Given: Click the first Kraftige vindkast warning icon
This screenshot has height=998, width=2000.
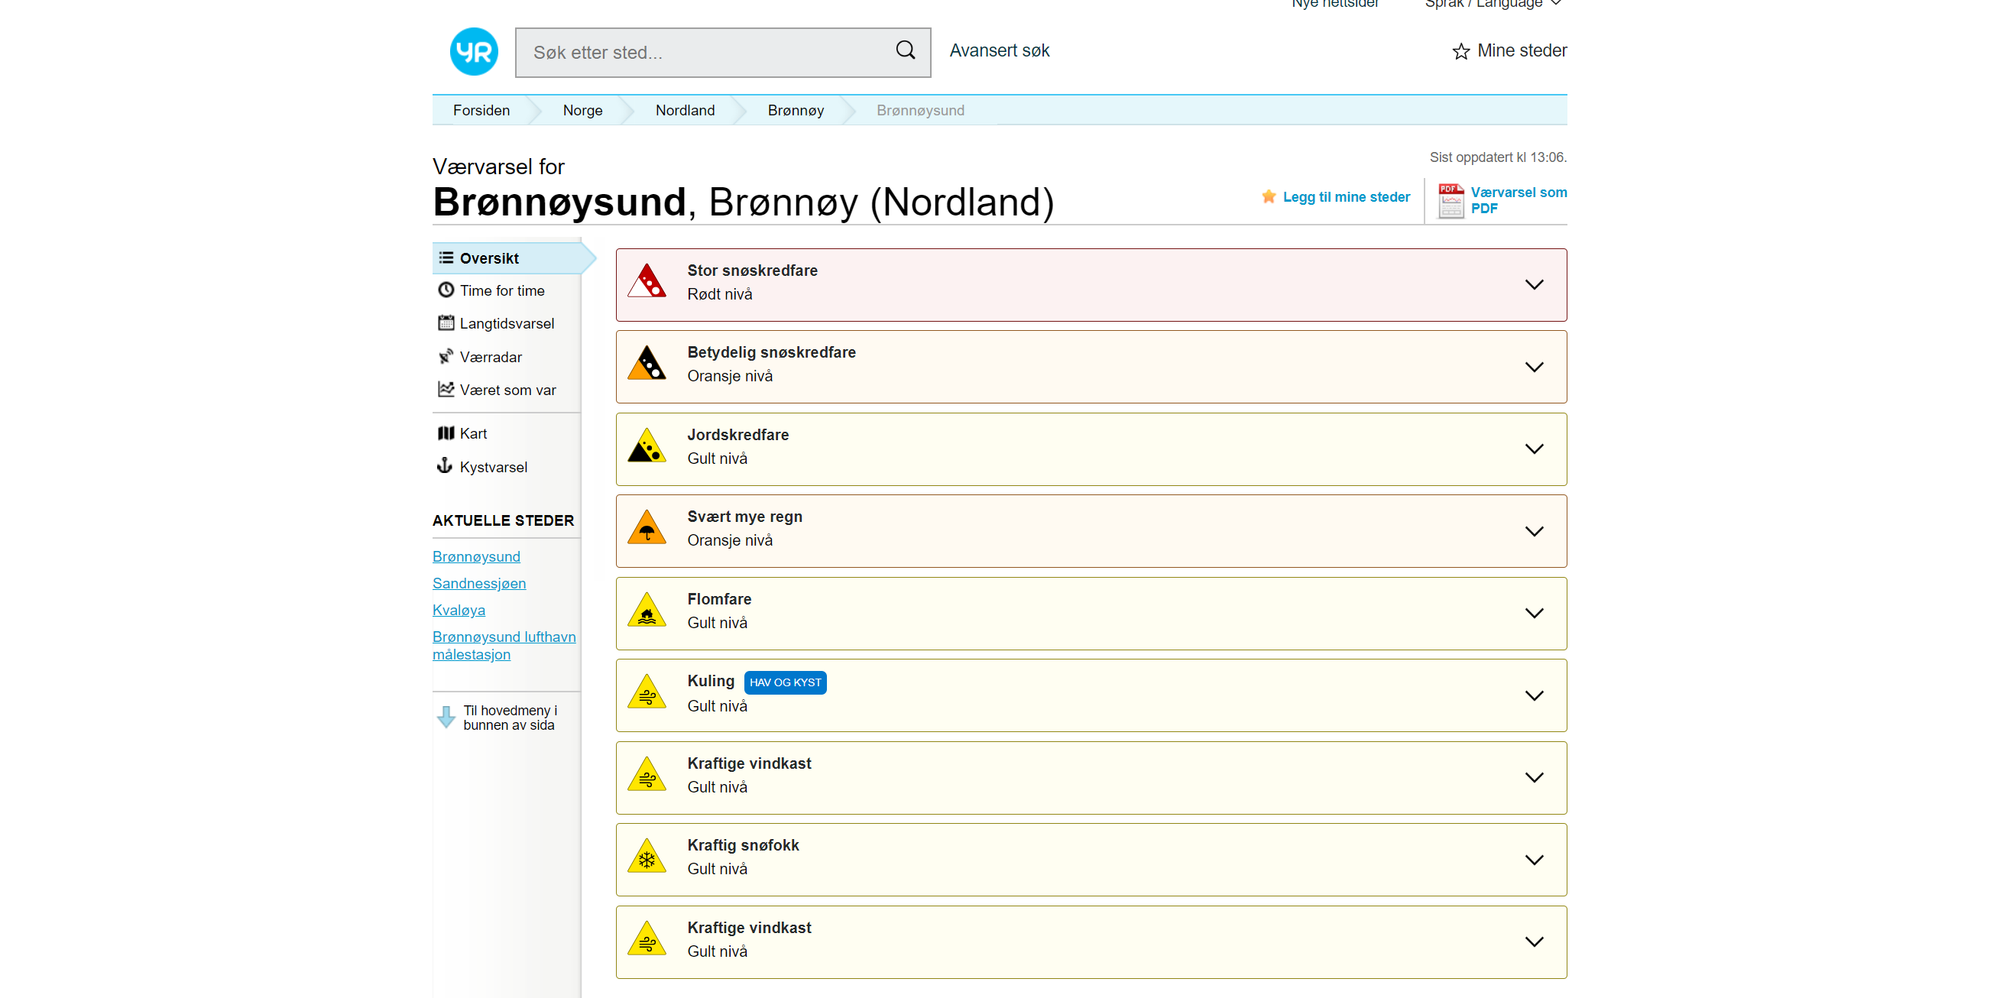Looking at the screenshot, I should tap(647, 775).
